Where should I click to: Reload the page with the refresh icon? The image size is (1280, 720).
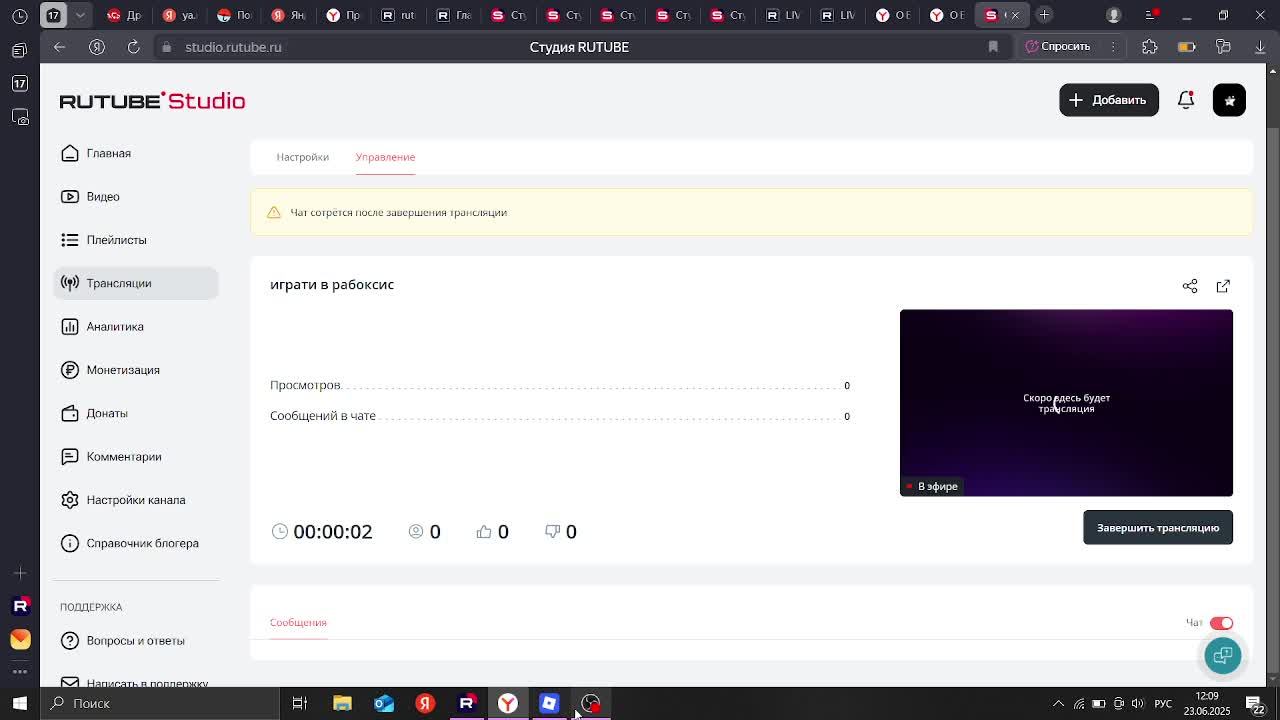(x=133, y=47)
